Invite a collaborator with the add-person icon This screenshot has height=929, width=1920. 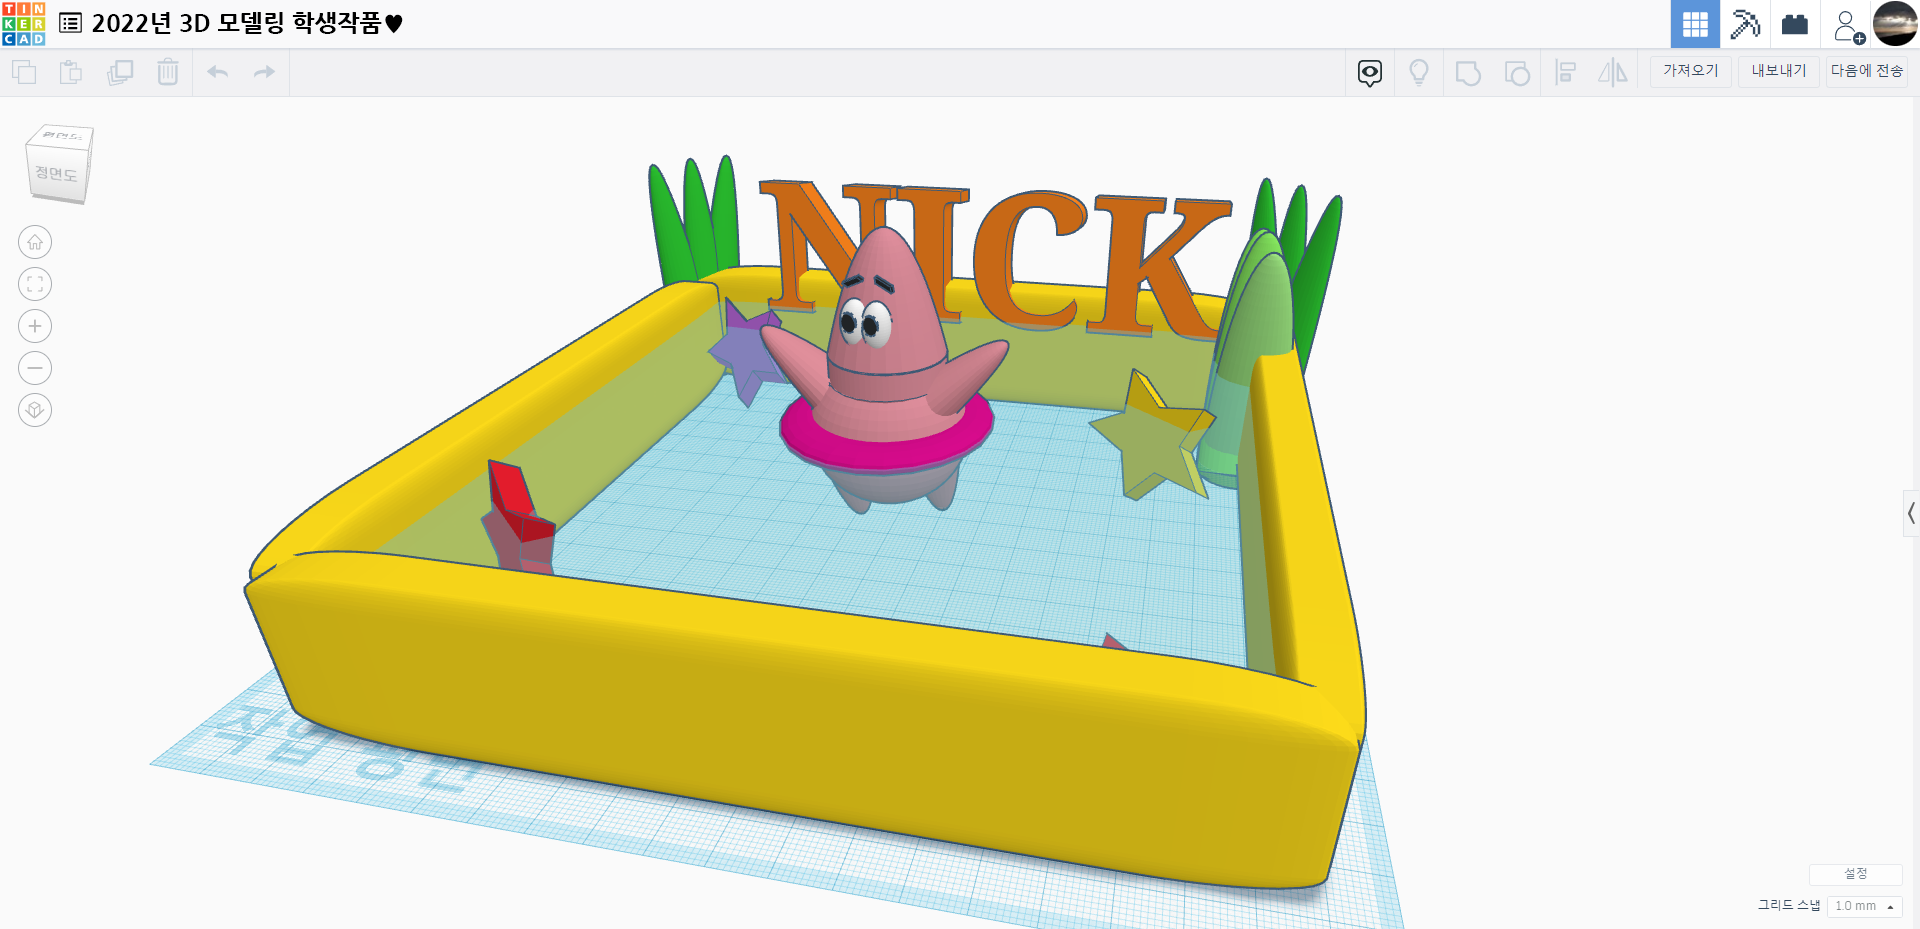(x=1848, y=26)
